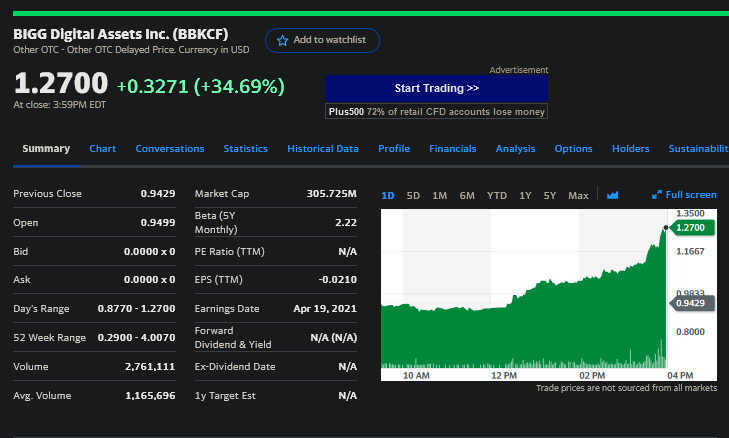Open the Full screen chart link

point(690,195)
